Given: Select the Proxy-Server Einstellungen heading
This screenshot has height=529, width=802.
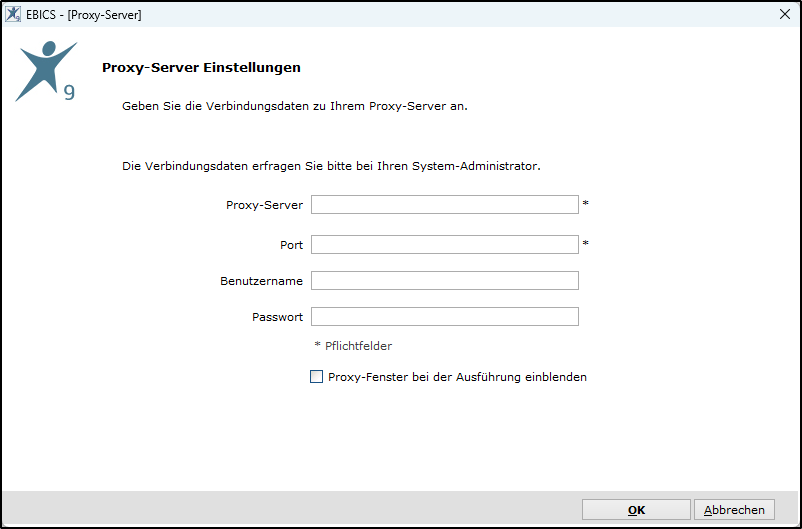Looking at the screenshot, I should 201,68.
